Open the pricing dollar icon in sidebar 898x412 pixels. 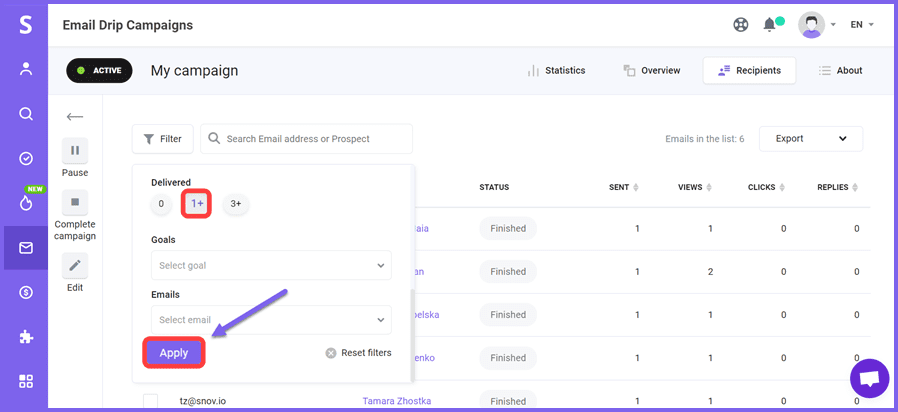(26, 292)
